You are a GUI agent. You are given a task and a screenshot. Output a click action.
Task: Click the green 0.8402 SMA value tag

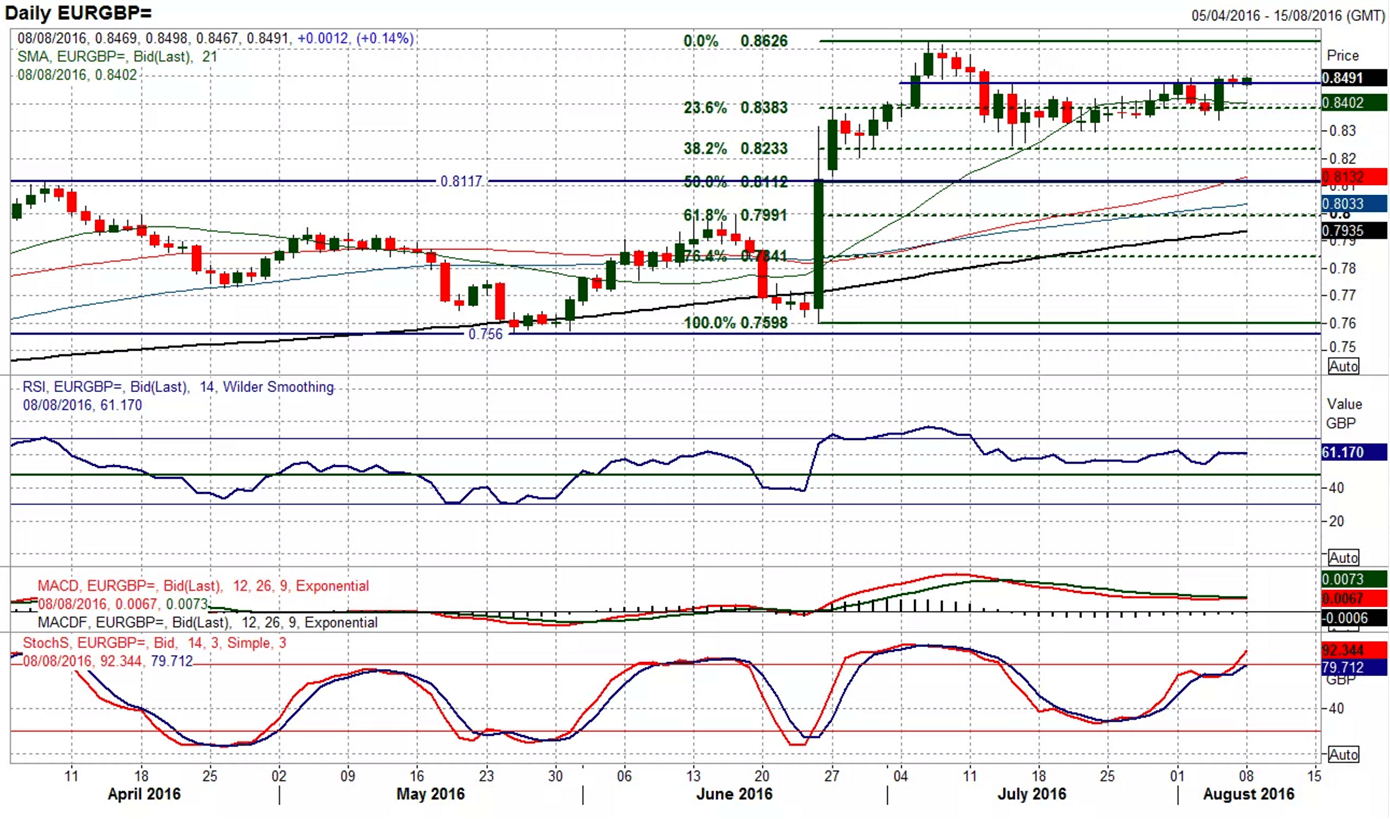pos(1353,102)
